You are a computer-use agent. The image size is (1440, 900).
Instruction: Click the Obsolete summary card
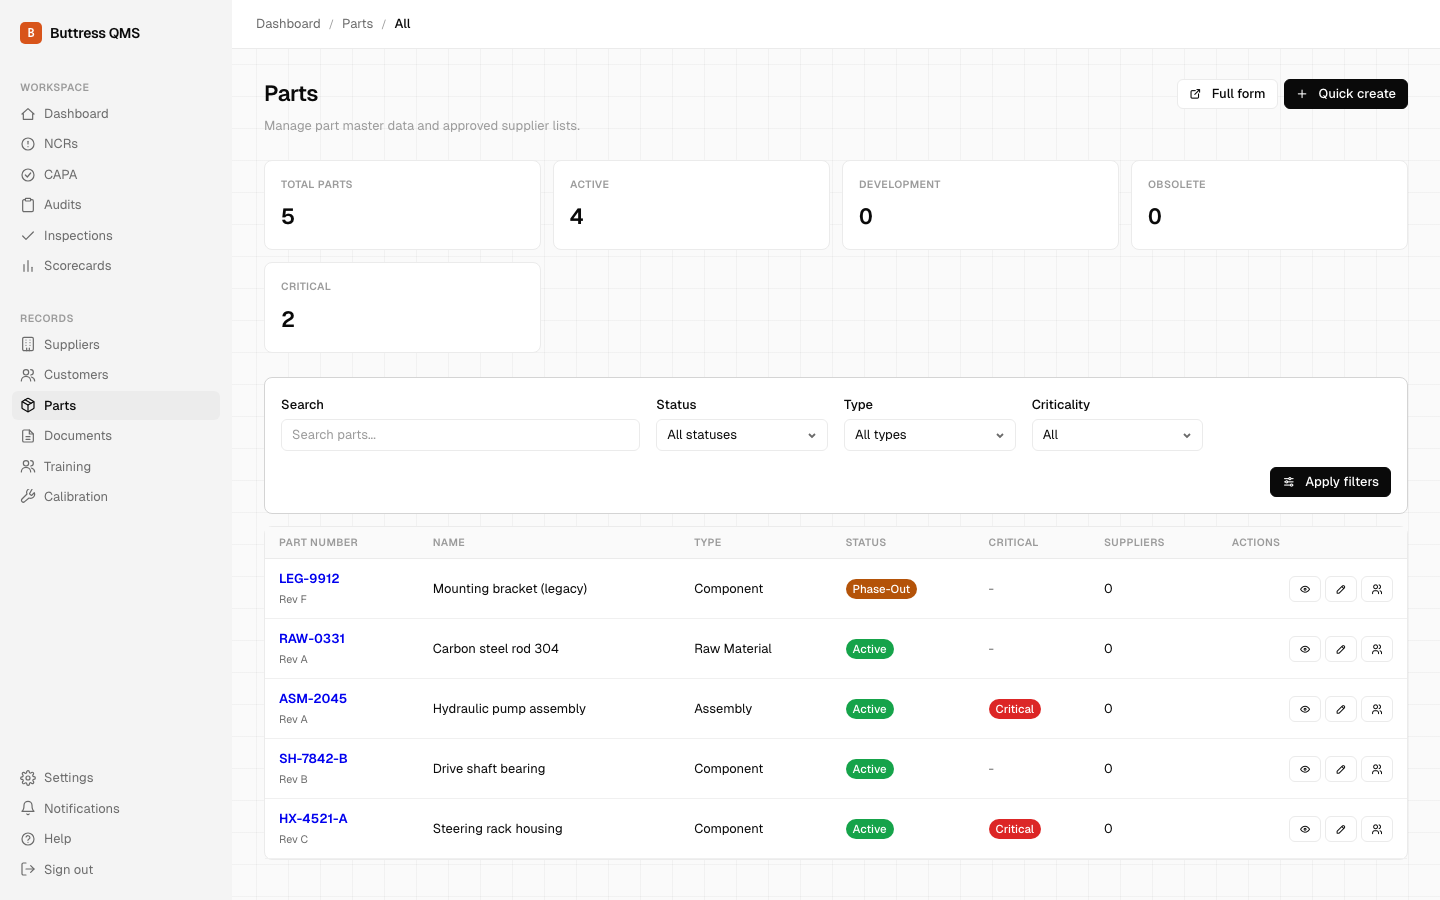[x=1269, y=205]
